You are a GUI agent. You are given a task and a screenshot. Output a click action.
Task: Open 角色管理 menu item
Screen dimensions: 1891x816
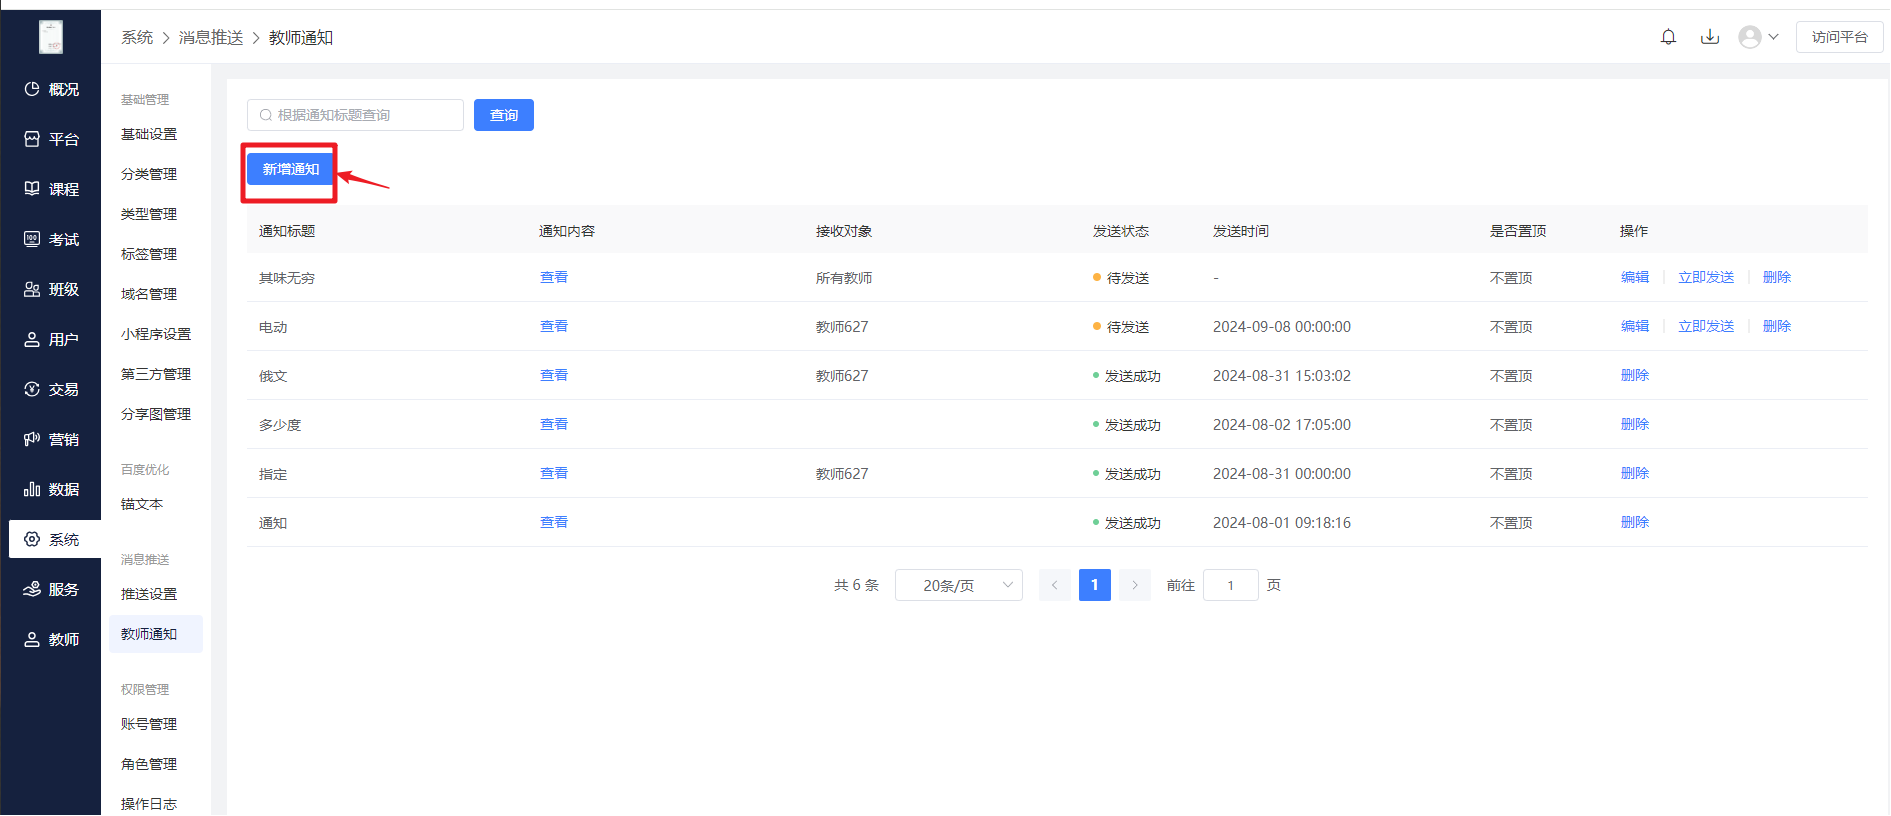pos(149,764)
